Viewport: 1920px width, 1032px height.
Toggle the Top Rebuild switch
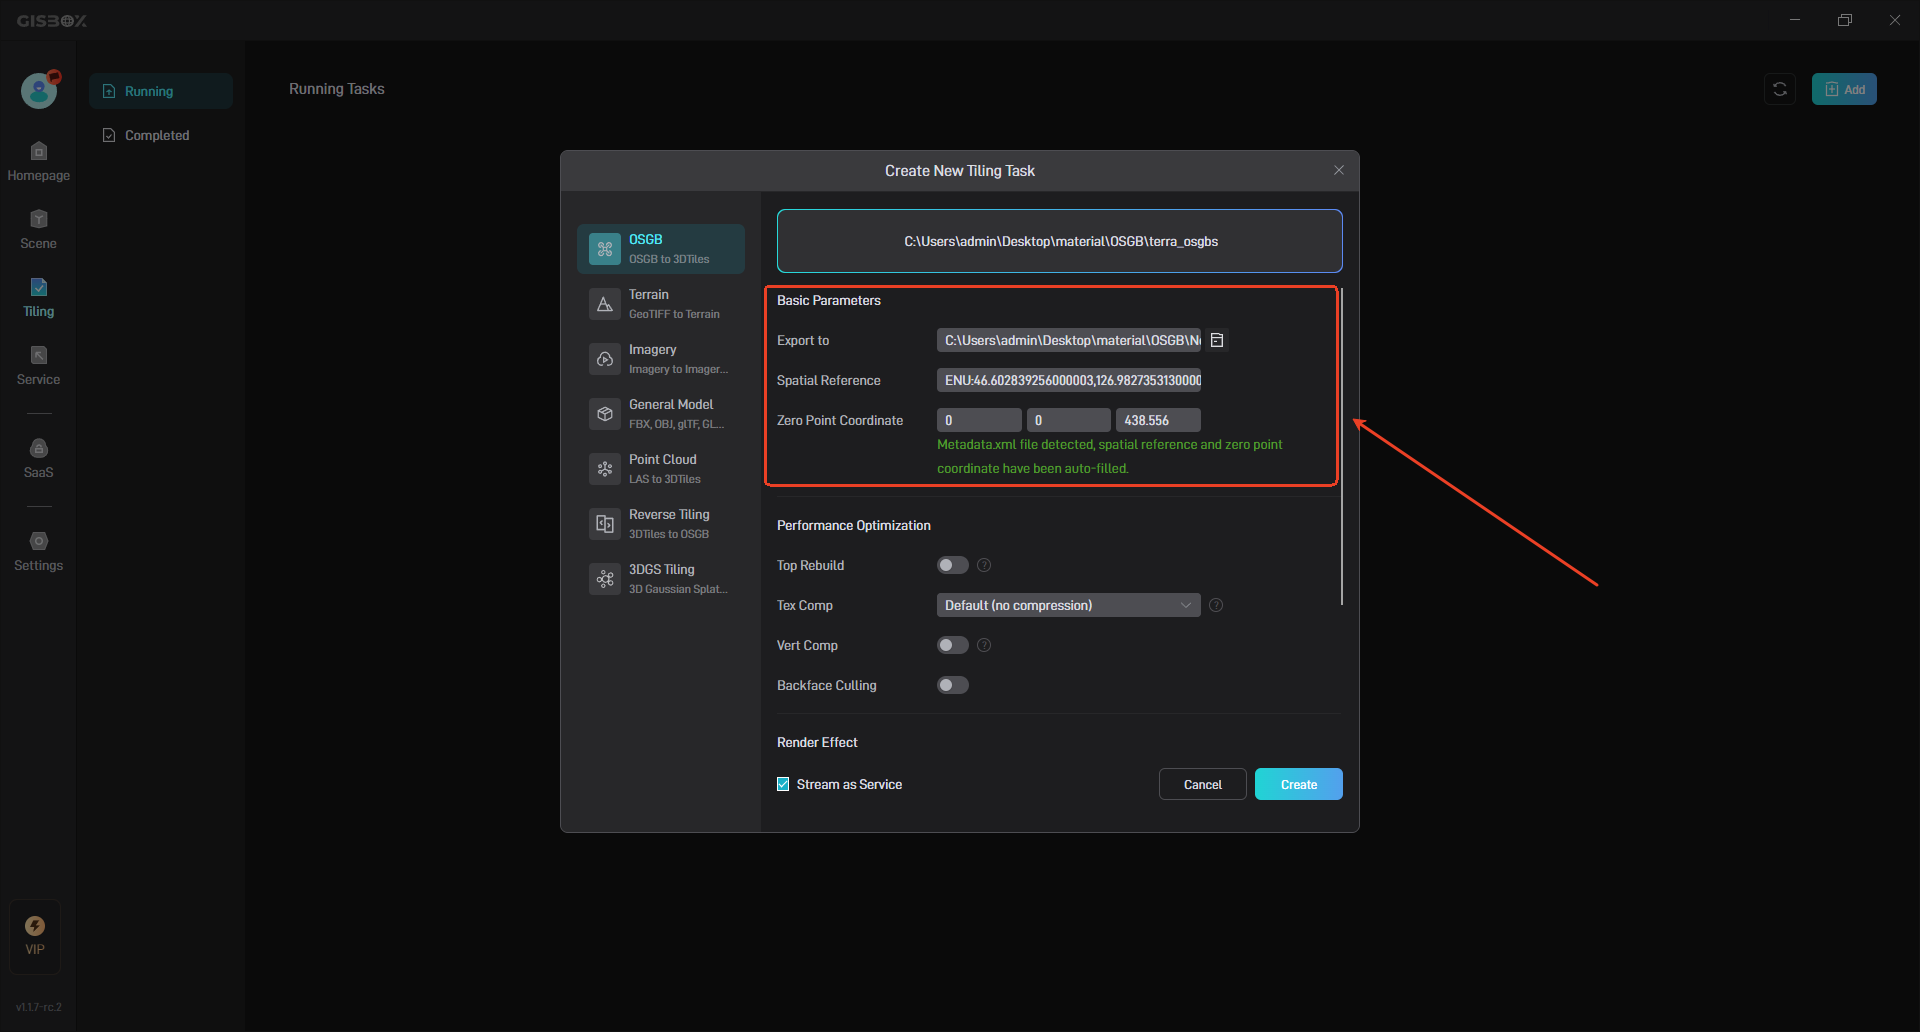point(953,565)
